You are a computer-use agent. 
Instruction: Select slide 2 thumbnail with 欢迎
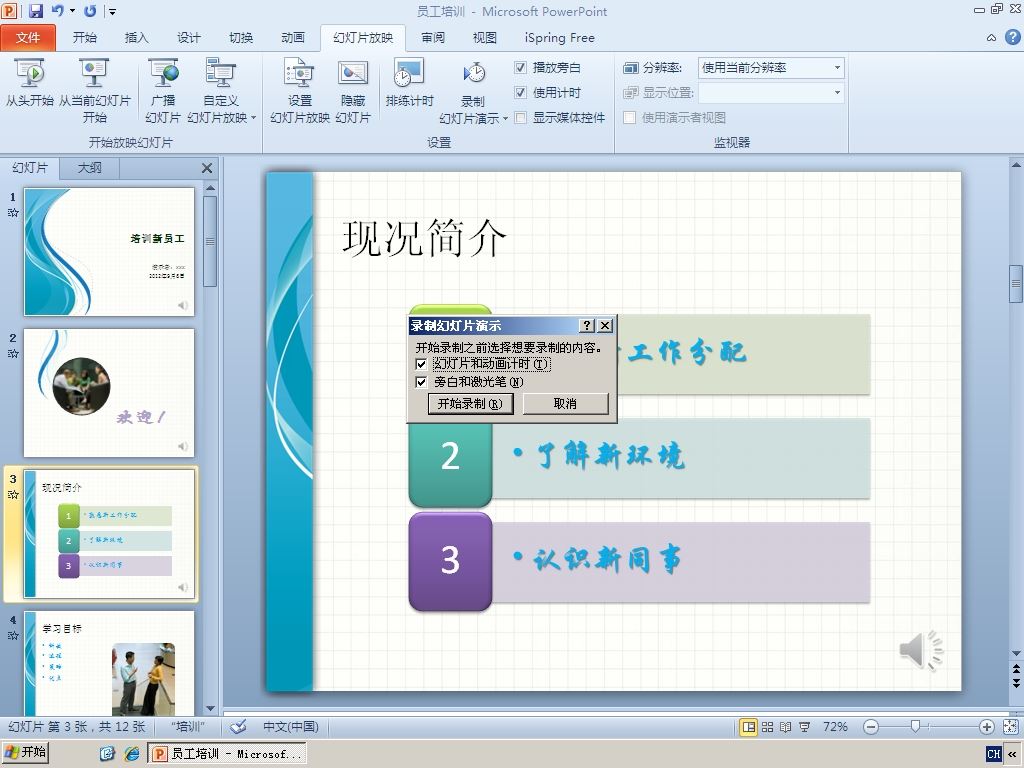(x=109, y=392)
